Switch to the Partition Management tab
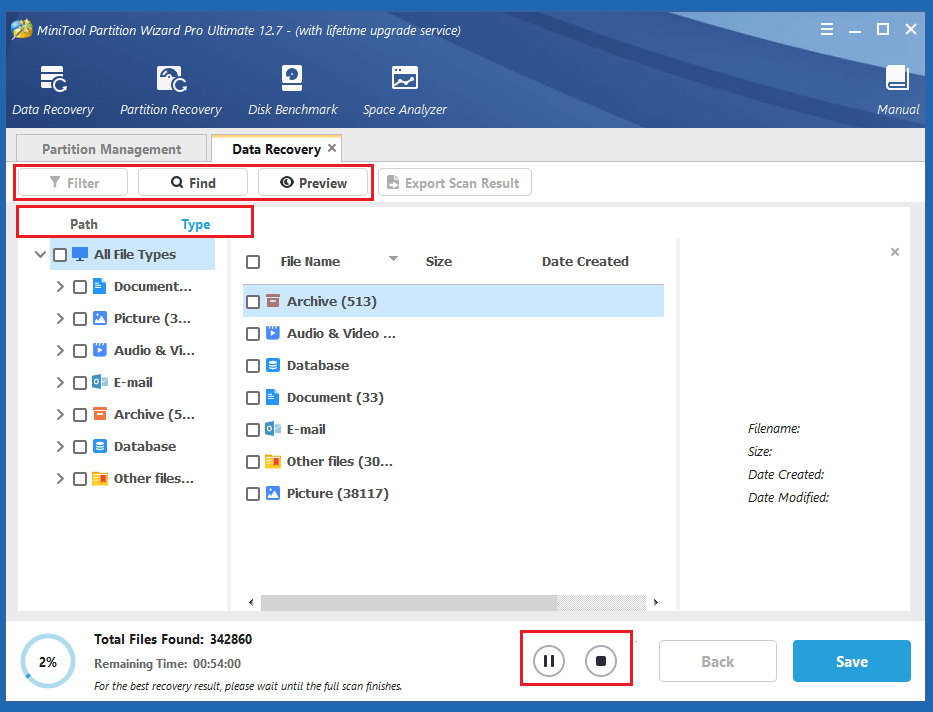The width and height of the screenshot is (933, 712). 111,149
